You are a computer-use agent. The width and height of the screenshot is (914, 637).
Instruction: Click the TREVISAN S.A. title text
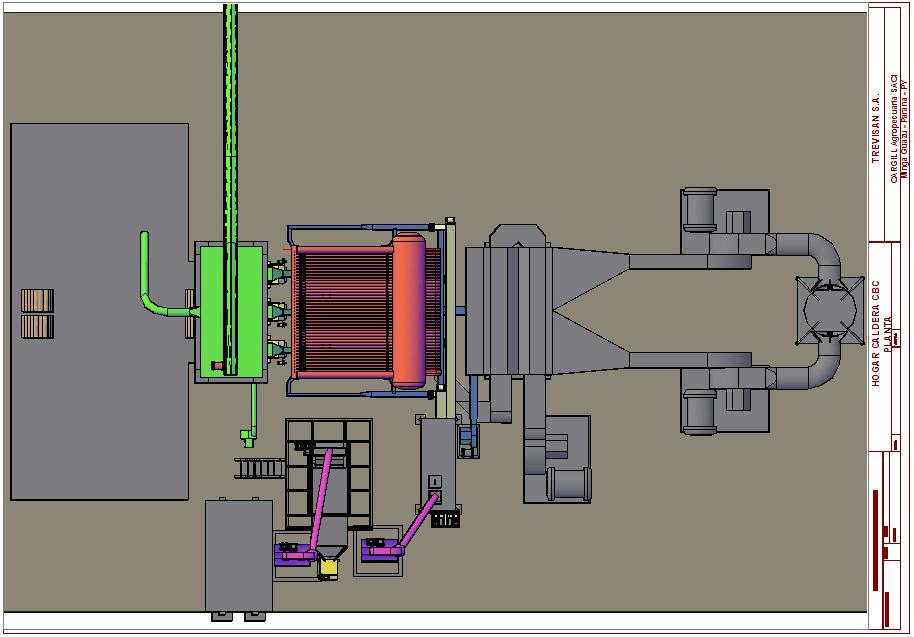point(875,126)
